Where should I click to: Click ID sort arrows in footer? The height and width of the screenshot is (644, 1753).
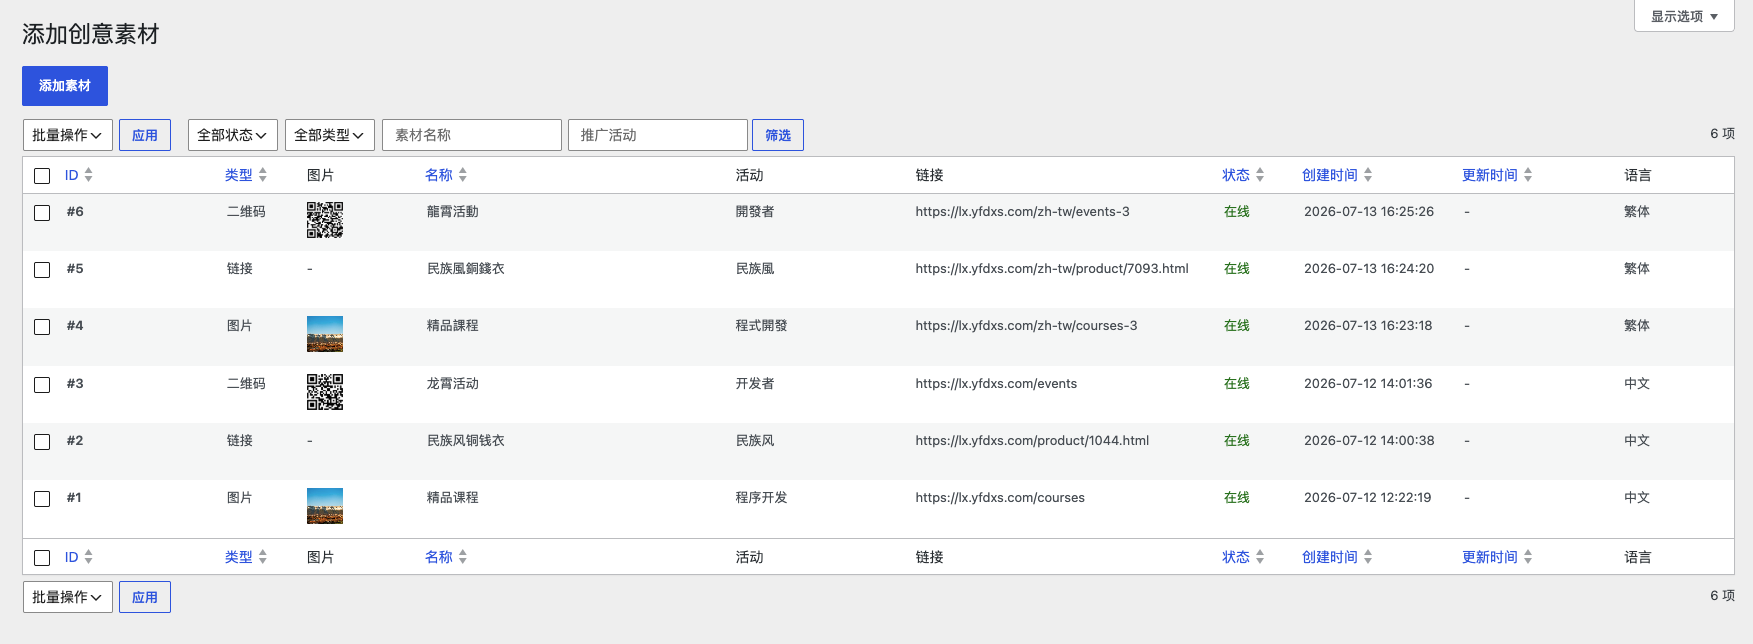click(x=88, y=557)
